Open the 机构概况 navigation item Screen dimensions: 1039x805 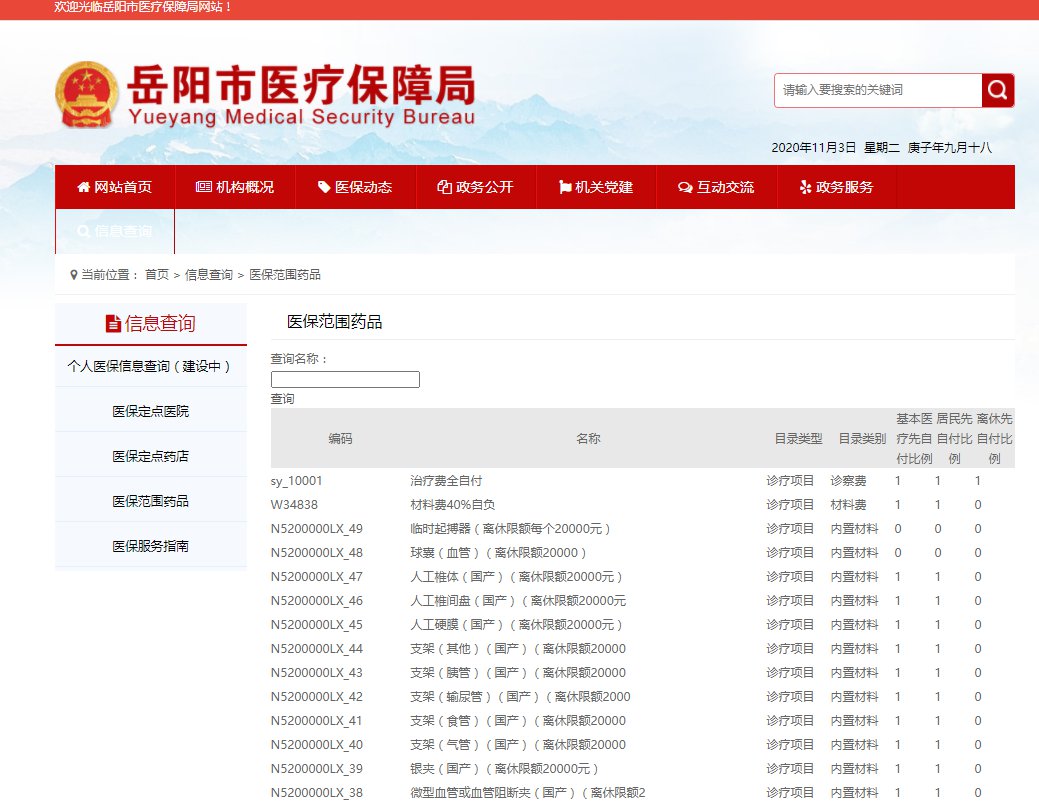click(235, 187)
